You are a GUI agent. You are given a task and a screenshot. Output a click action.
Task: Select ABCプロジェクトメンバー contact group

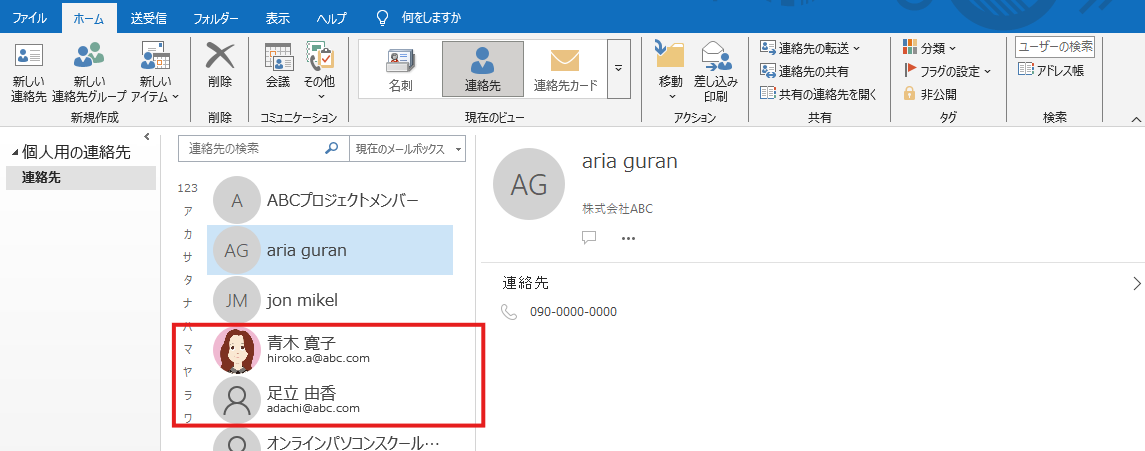click(x=330, y=201)
